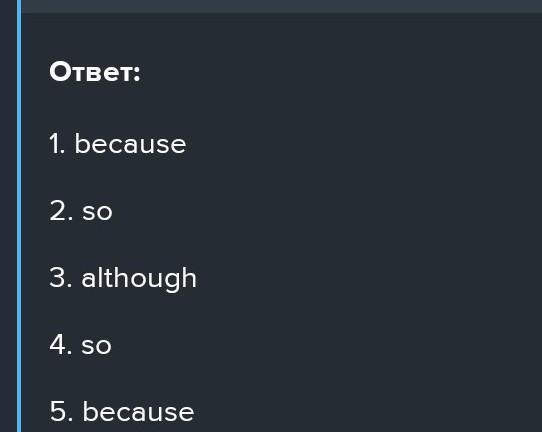
Task: Select the word "because" in answer 5
Action: [138, 411]
